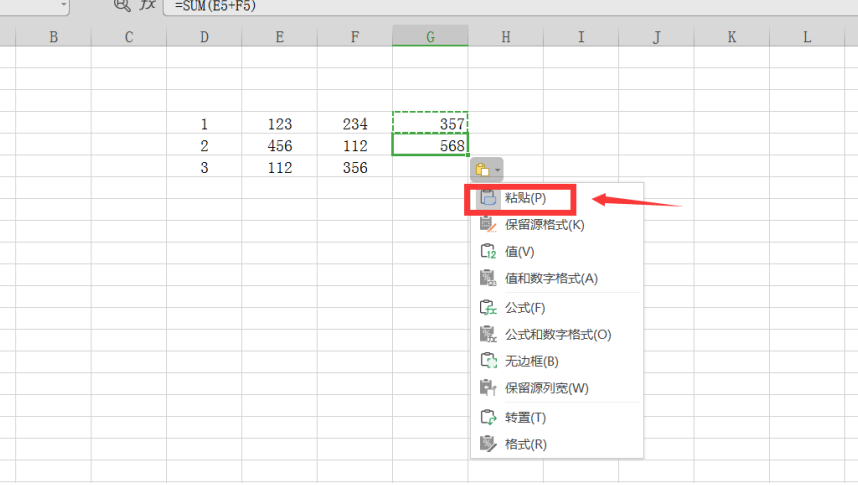The image size is (858, 486).
Task: Open the name box dropdown arrow
Action: [63, 4]
